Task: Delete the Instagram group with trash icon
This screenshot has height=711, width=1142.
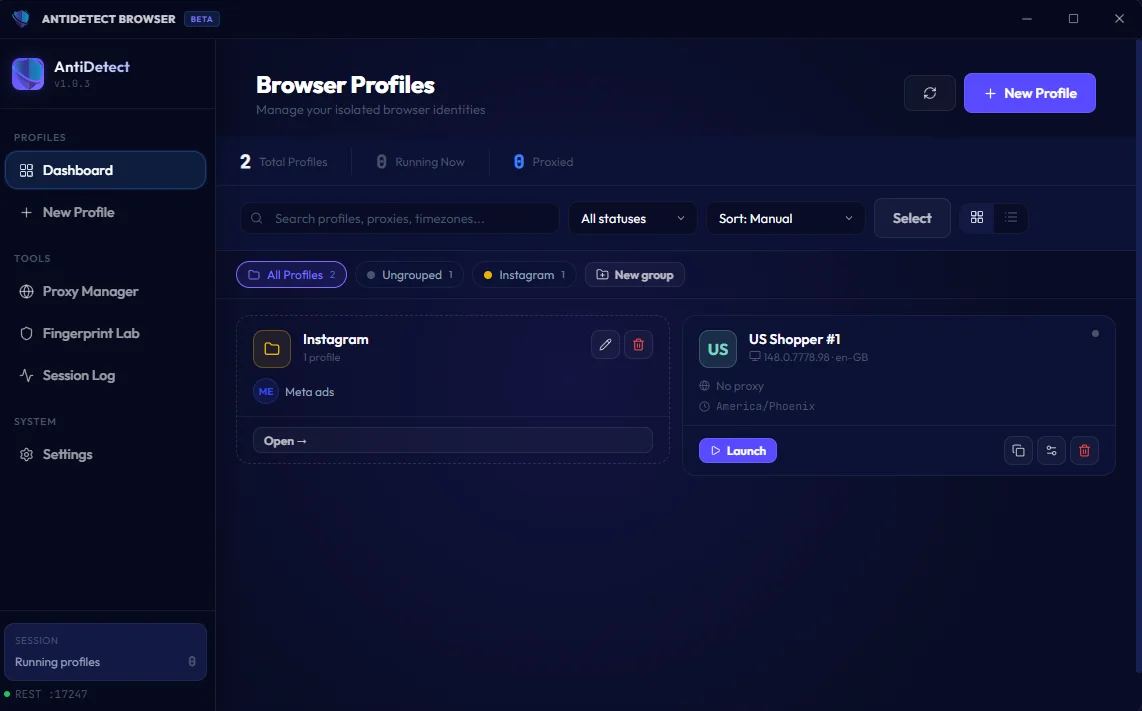Action: coord(638,345)
